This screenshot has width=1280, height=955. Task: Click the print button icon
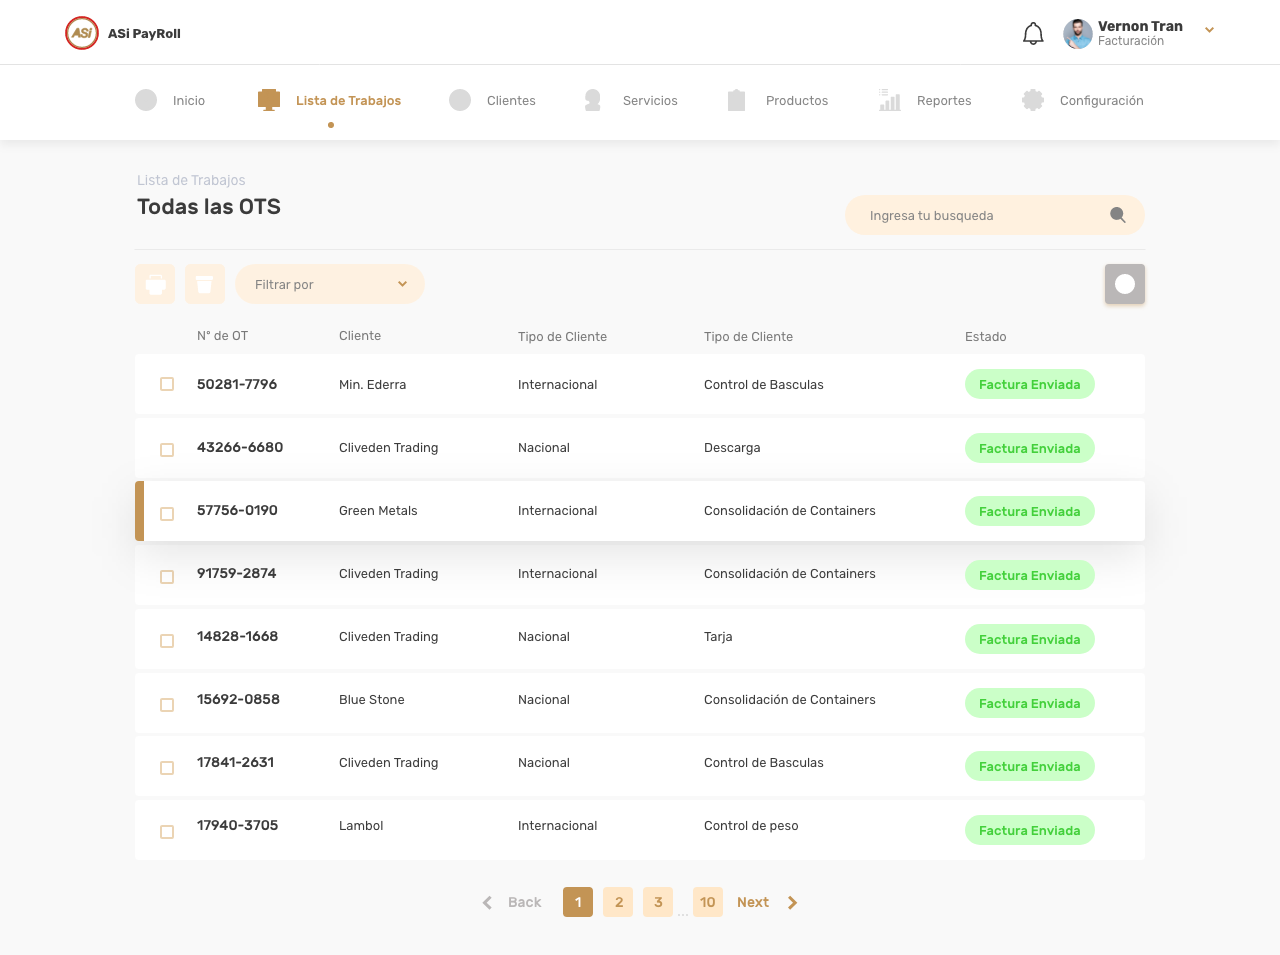click(155, 284)
